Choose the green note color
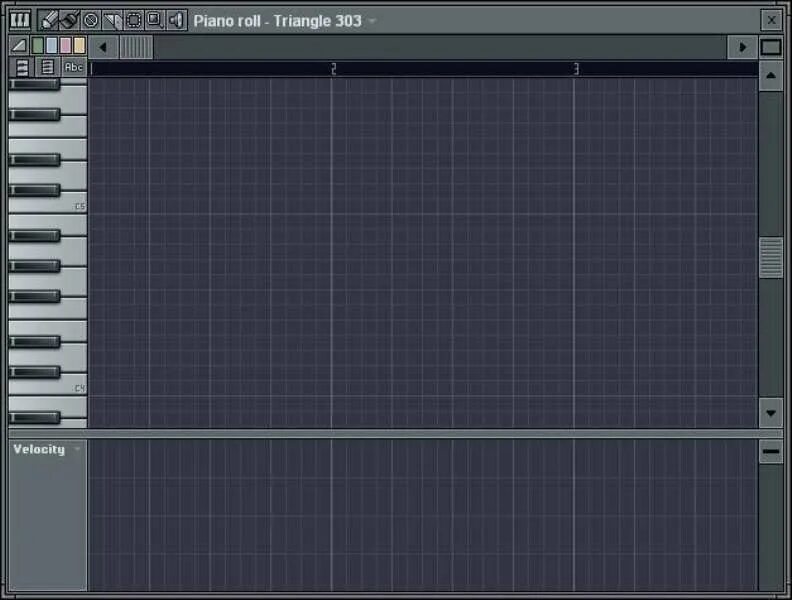This screenshot has height=600, width=792. coord(38,45)
